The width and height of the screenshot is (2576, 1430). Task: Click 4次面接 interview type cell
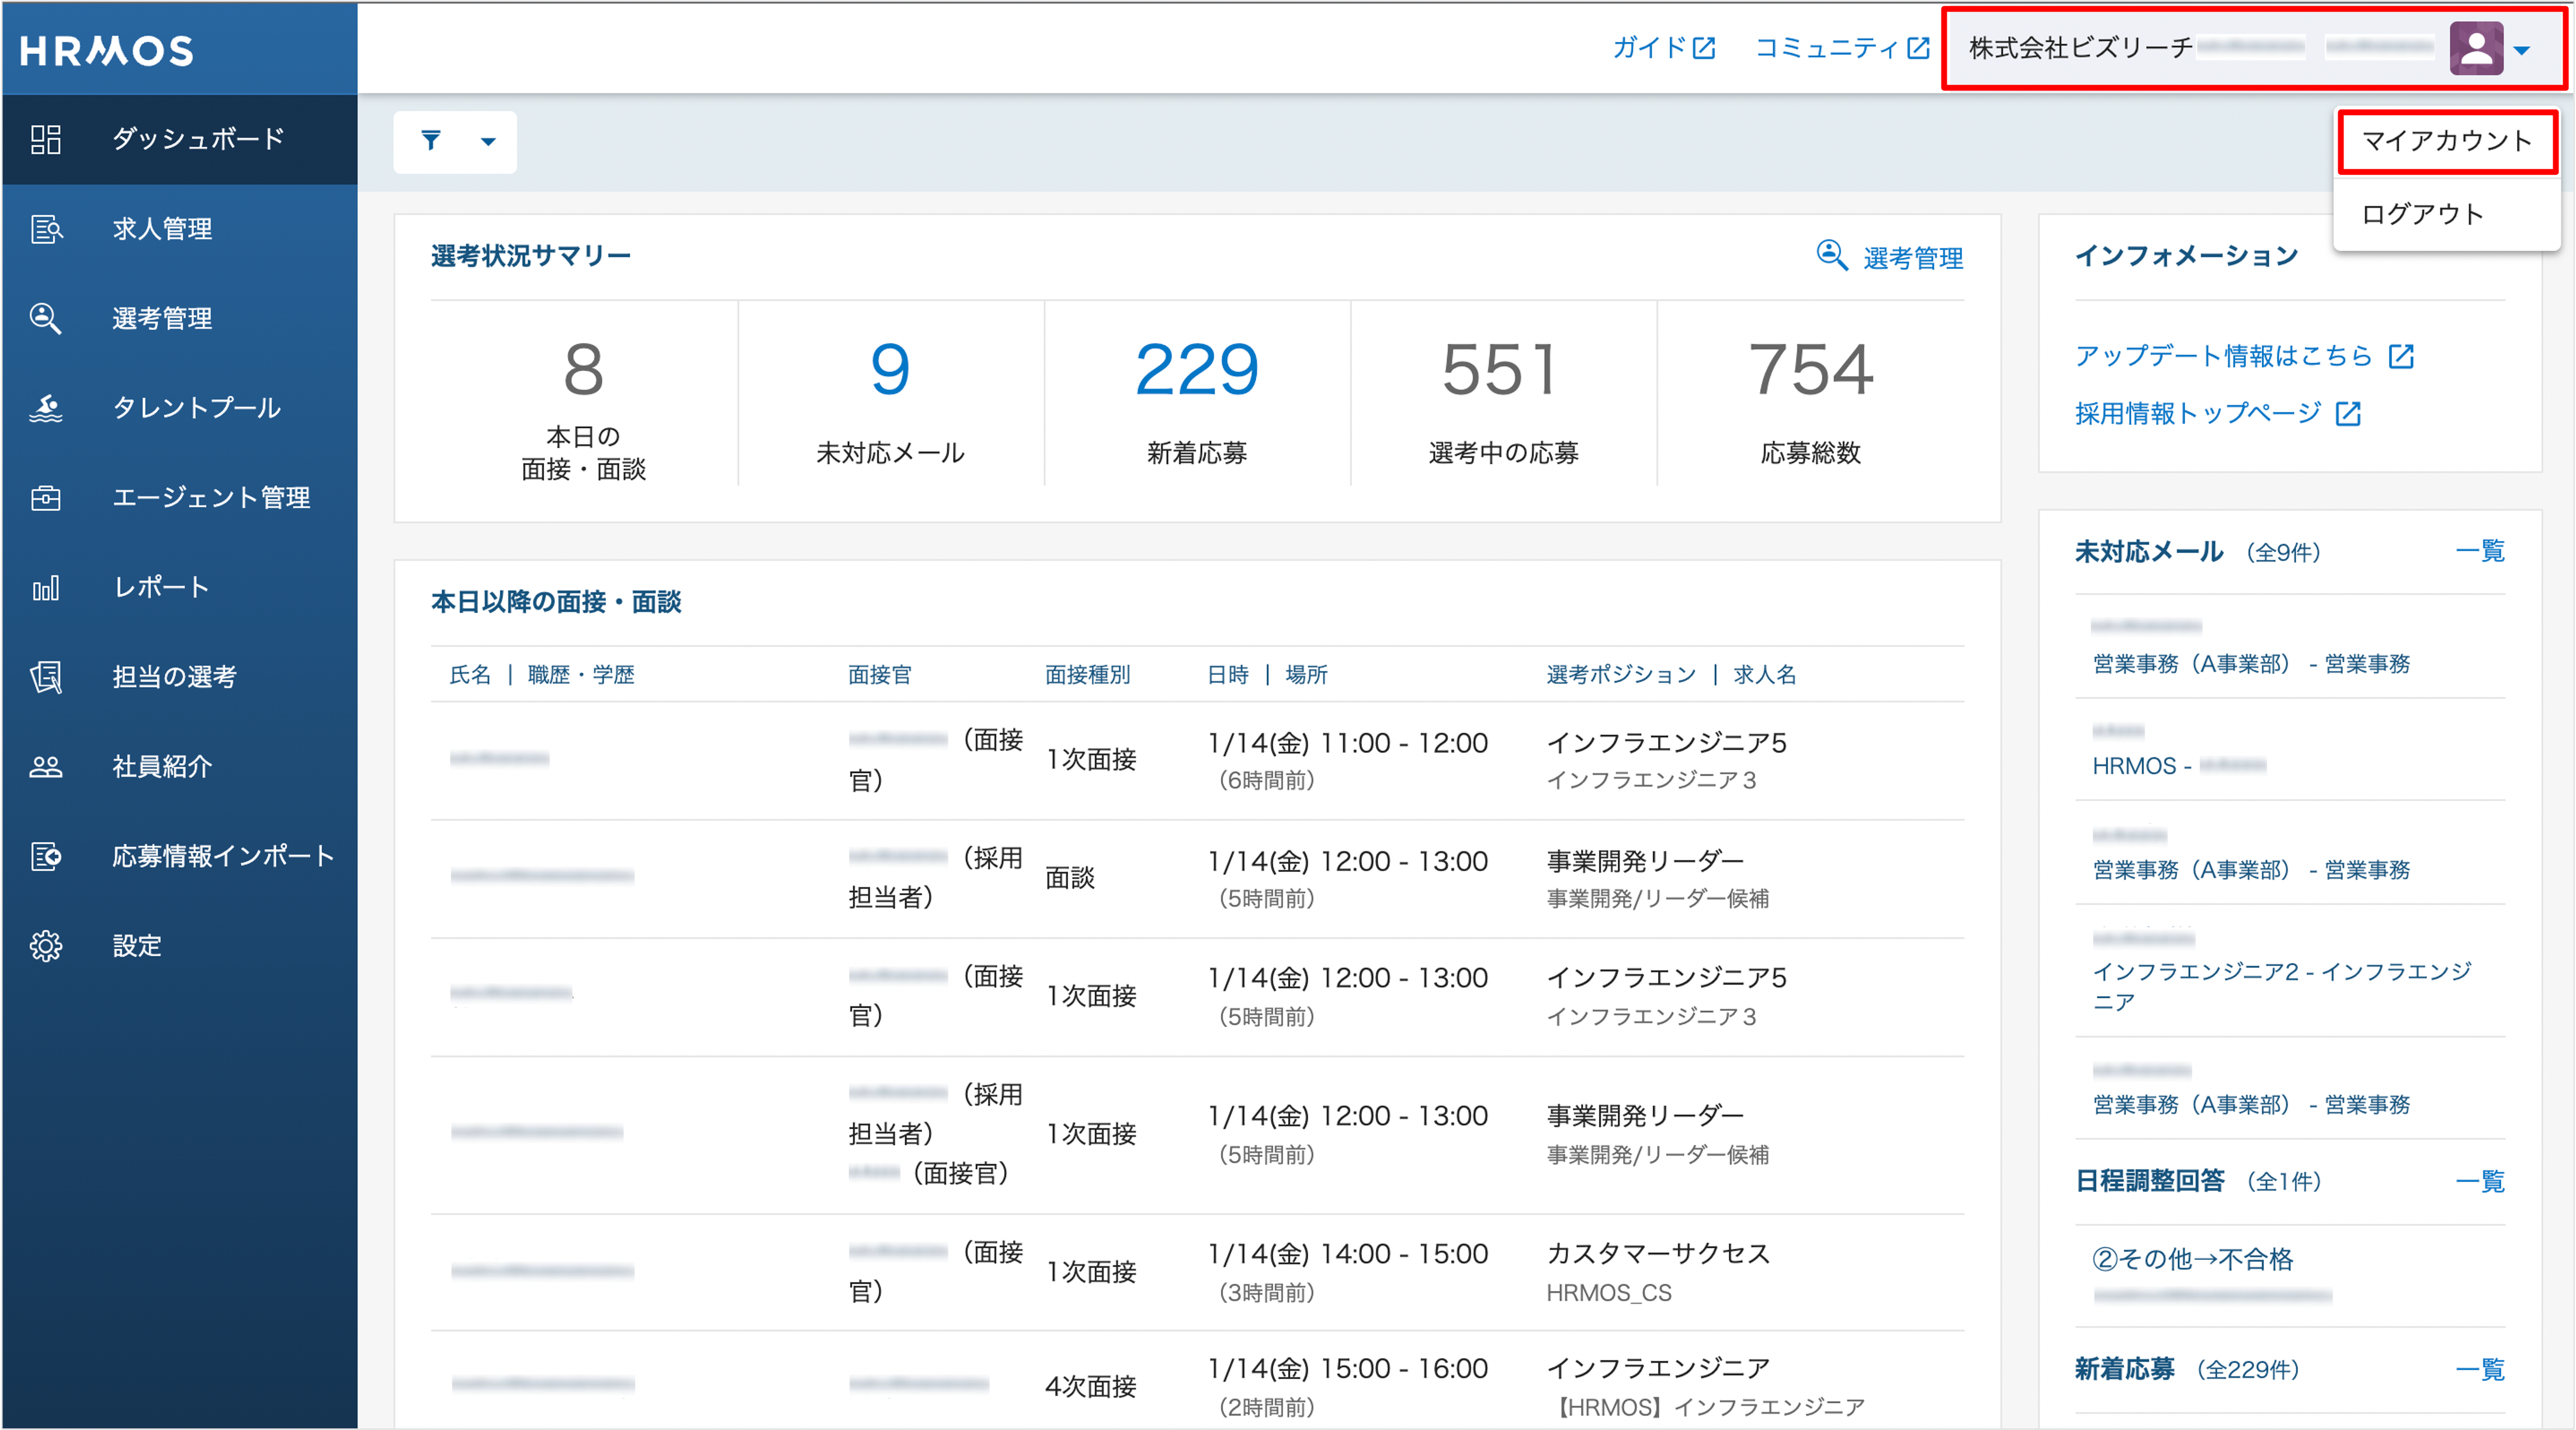[1090, 1387]
